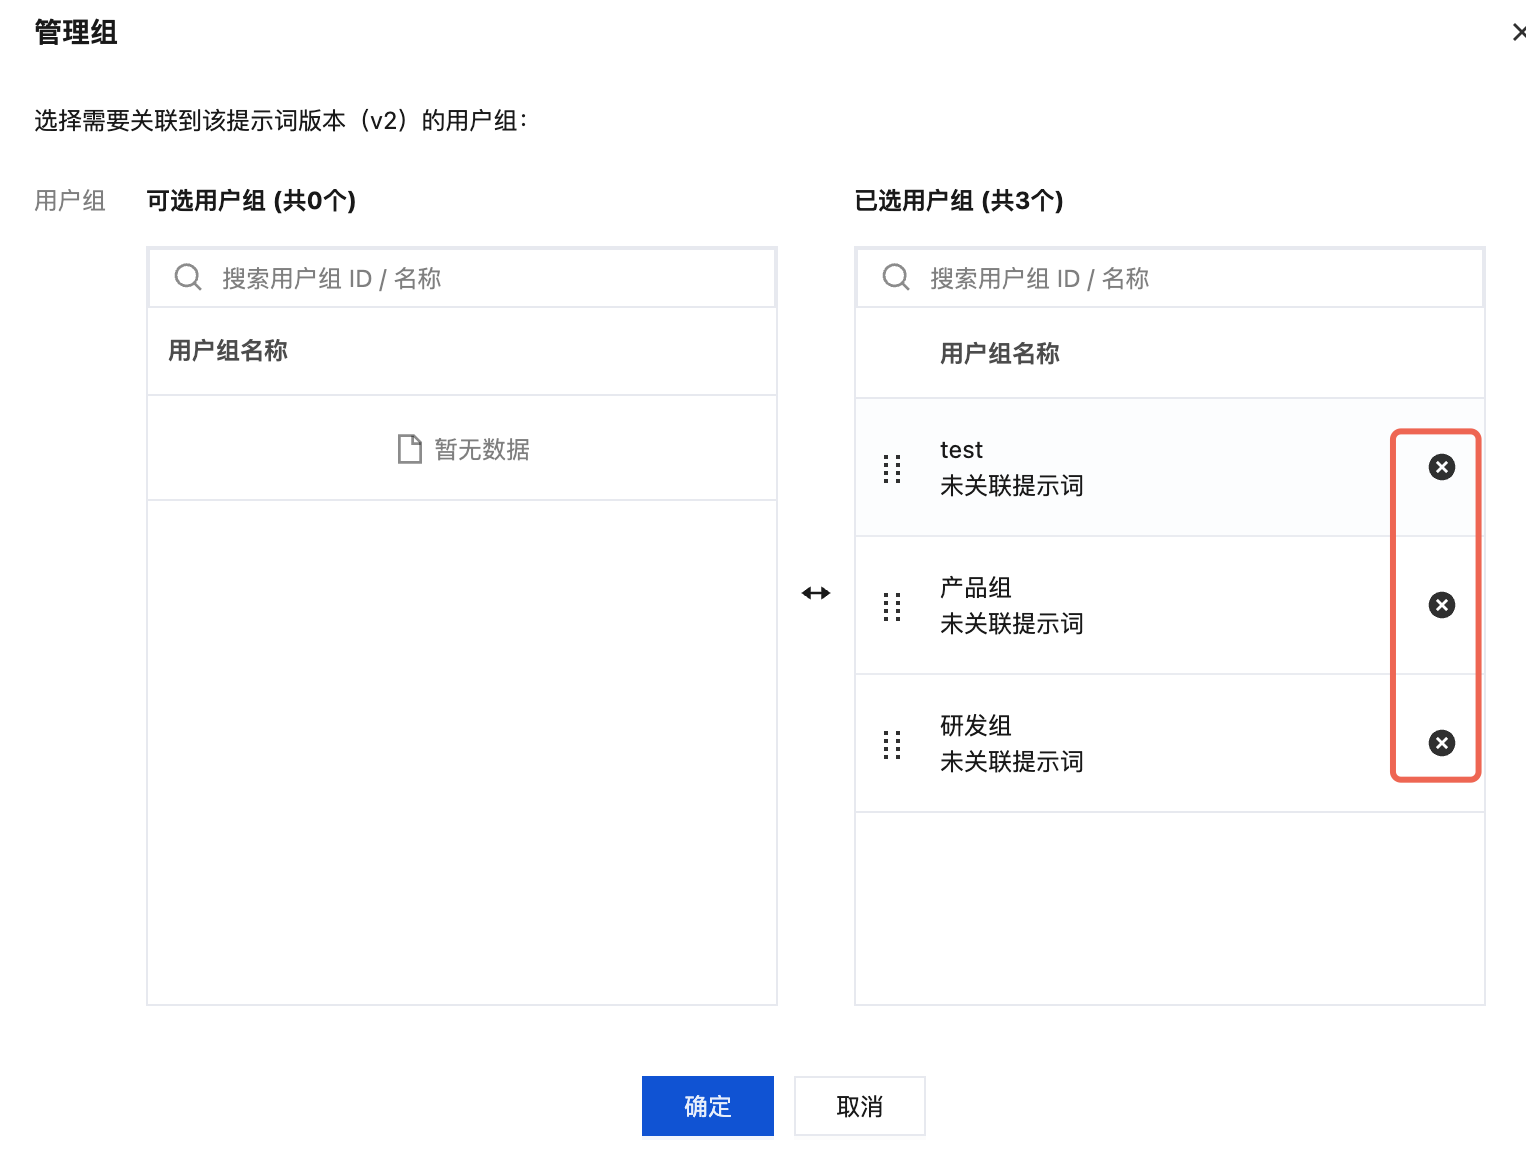Confirm with the 确定 button
Screen dimensions: 1526x1174
tap(708, 1106)
